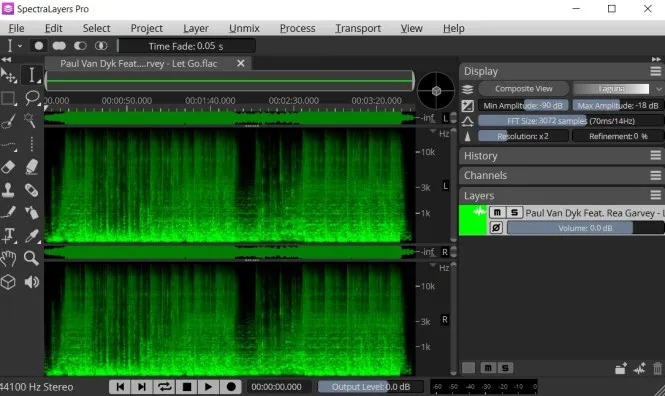Select the Brush Selection tool
Image resolution: width=665 pixels, height=396 pixels.
(8, 121)
